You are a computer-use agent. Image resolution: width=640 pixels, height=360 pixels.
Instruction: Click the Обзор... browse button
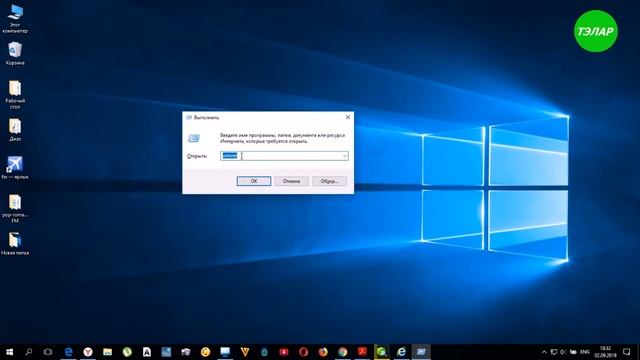pos(329,181)
